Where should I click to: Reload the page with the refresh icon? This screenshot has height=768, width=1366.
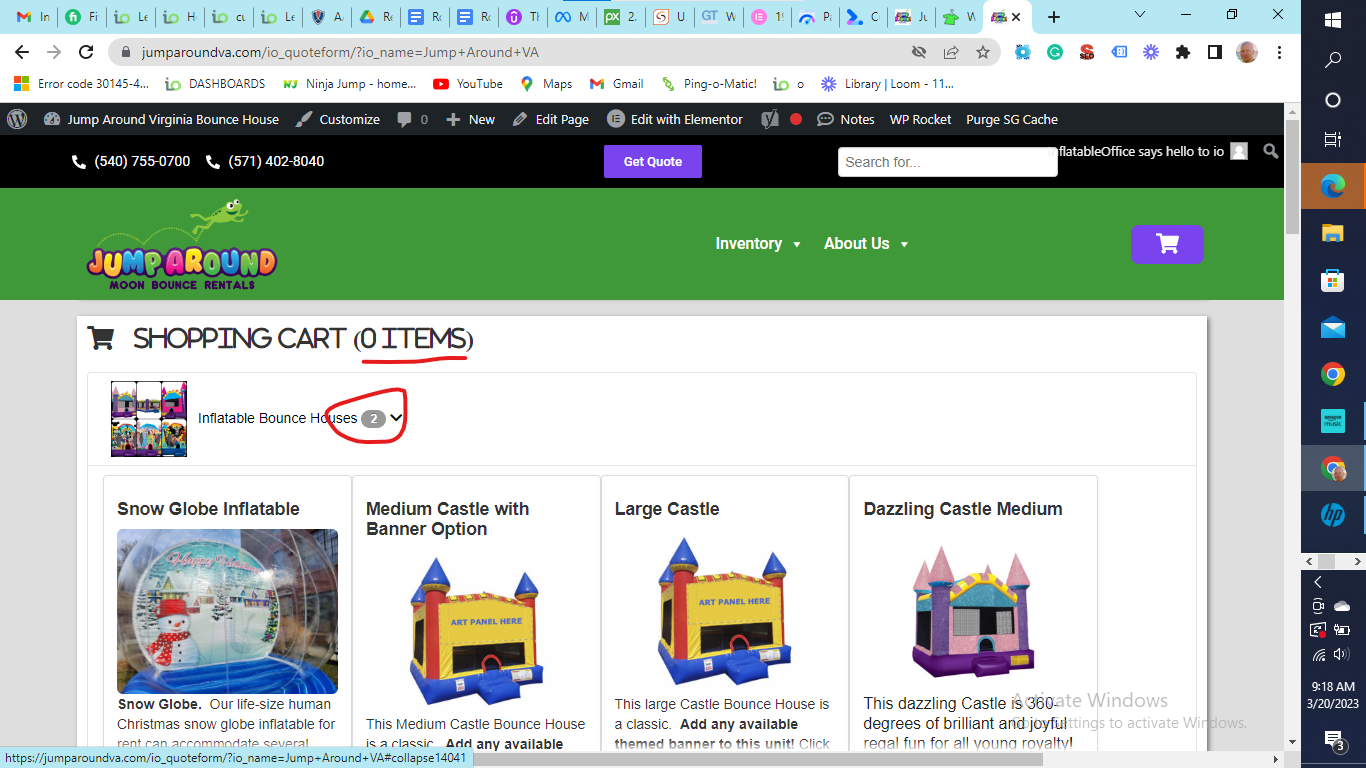pyautogui.click(x=86, y=52)
